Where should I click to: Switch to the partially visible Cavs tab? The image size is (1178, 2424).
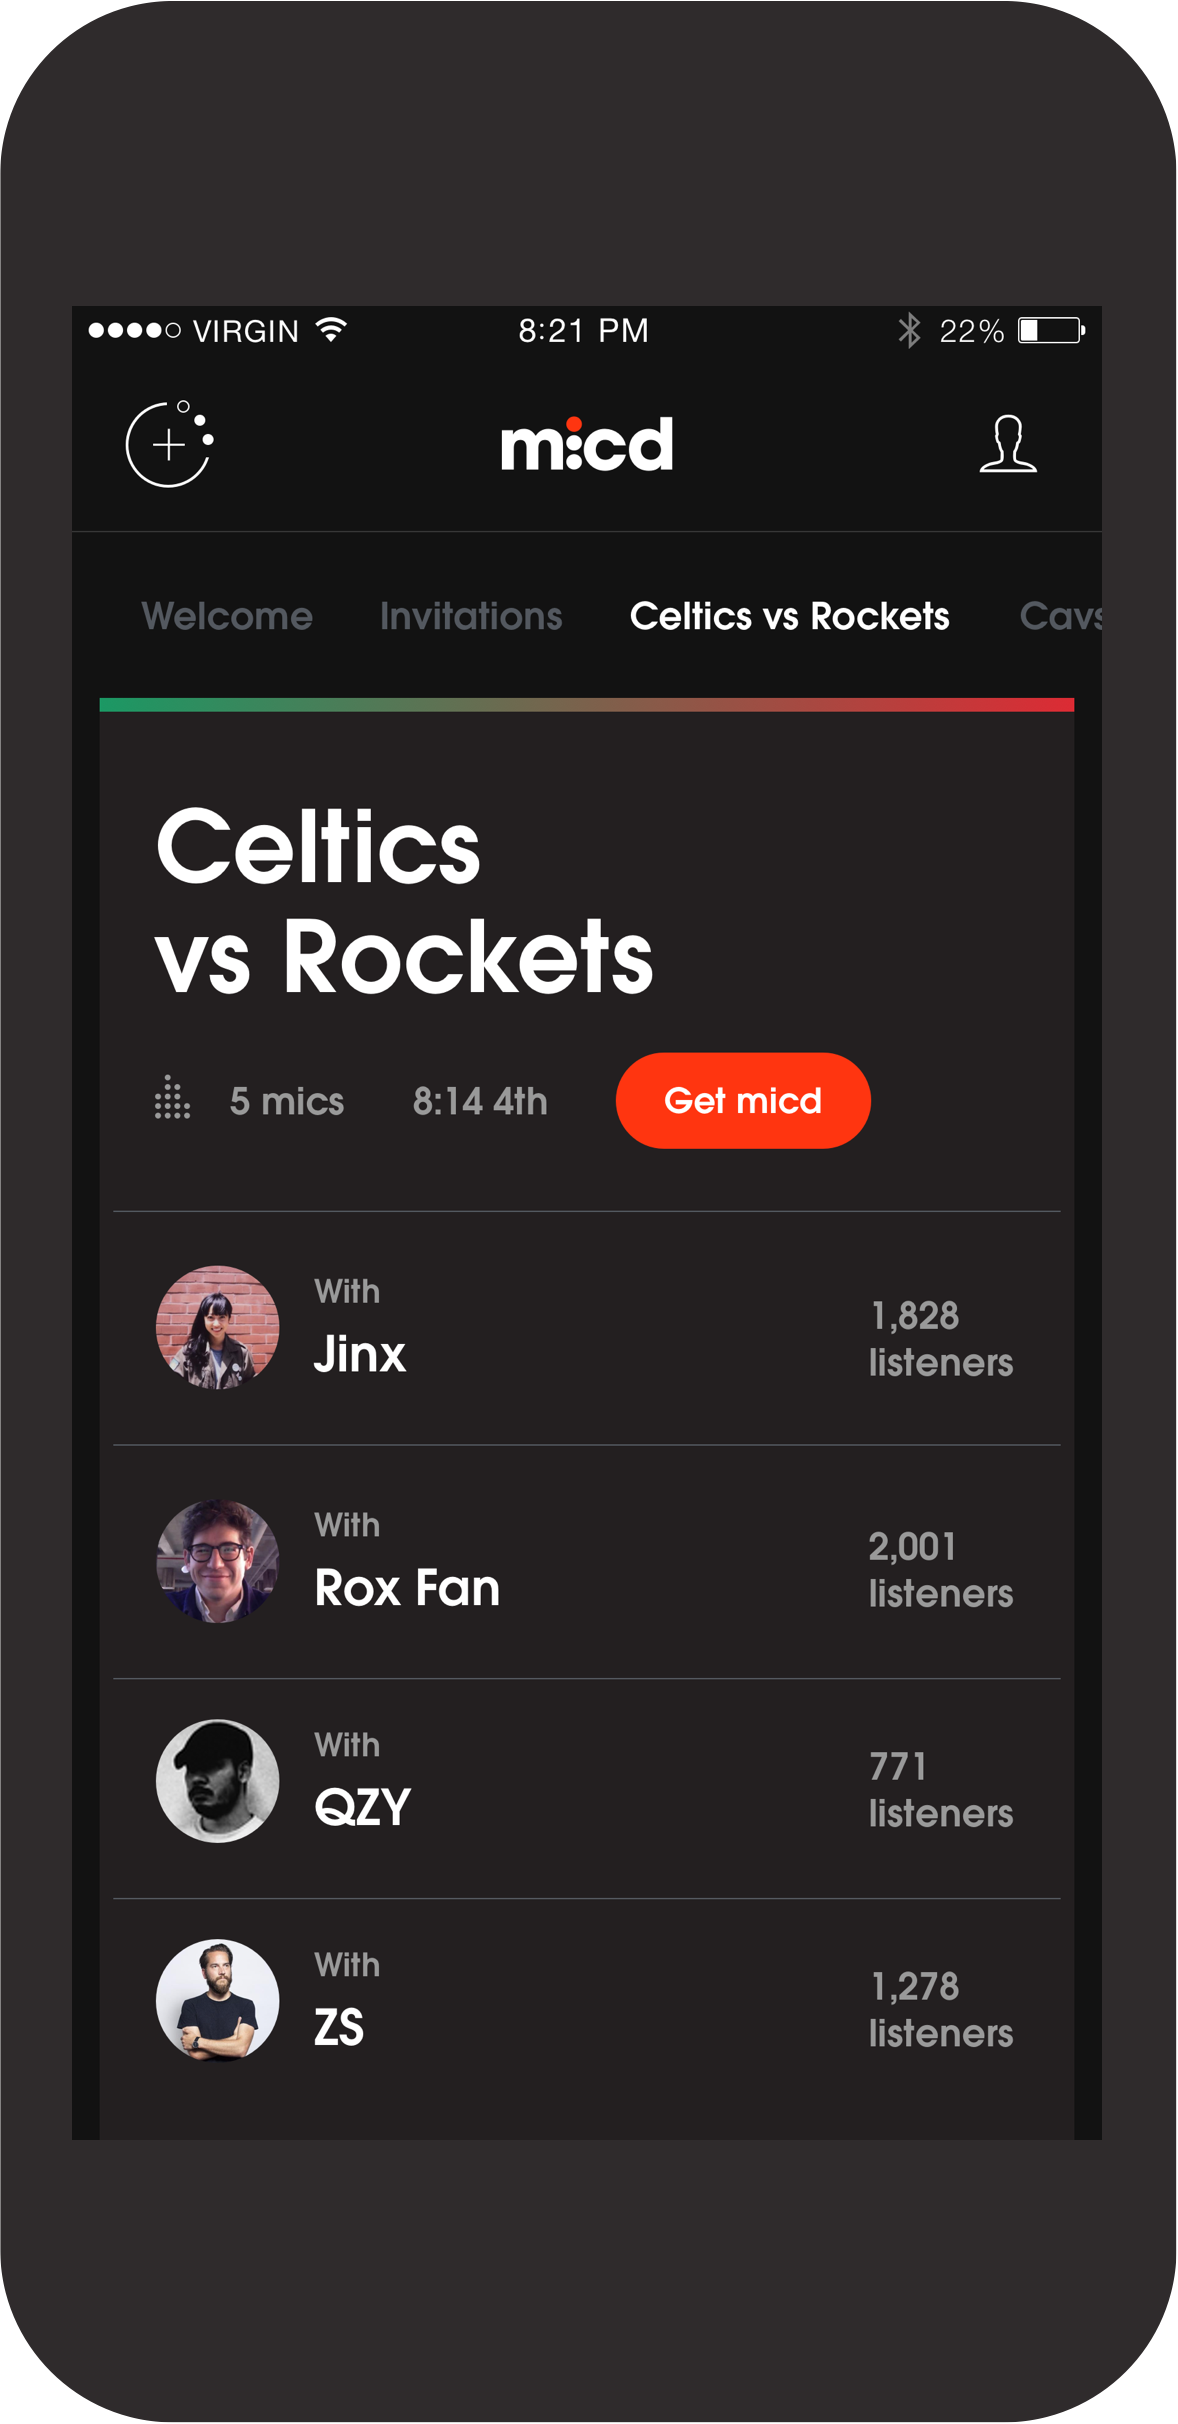click(x=1060, y=616)
